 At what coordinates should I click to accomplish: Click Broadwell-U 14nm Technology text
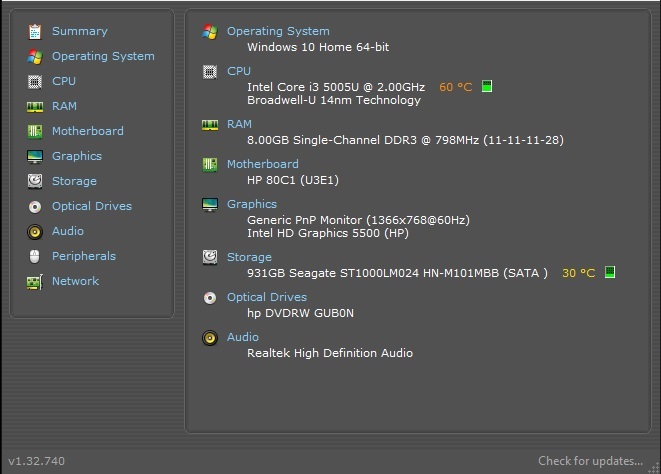334,100
